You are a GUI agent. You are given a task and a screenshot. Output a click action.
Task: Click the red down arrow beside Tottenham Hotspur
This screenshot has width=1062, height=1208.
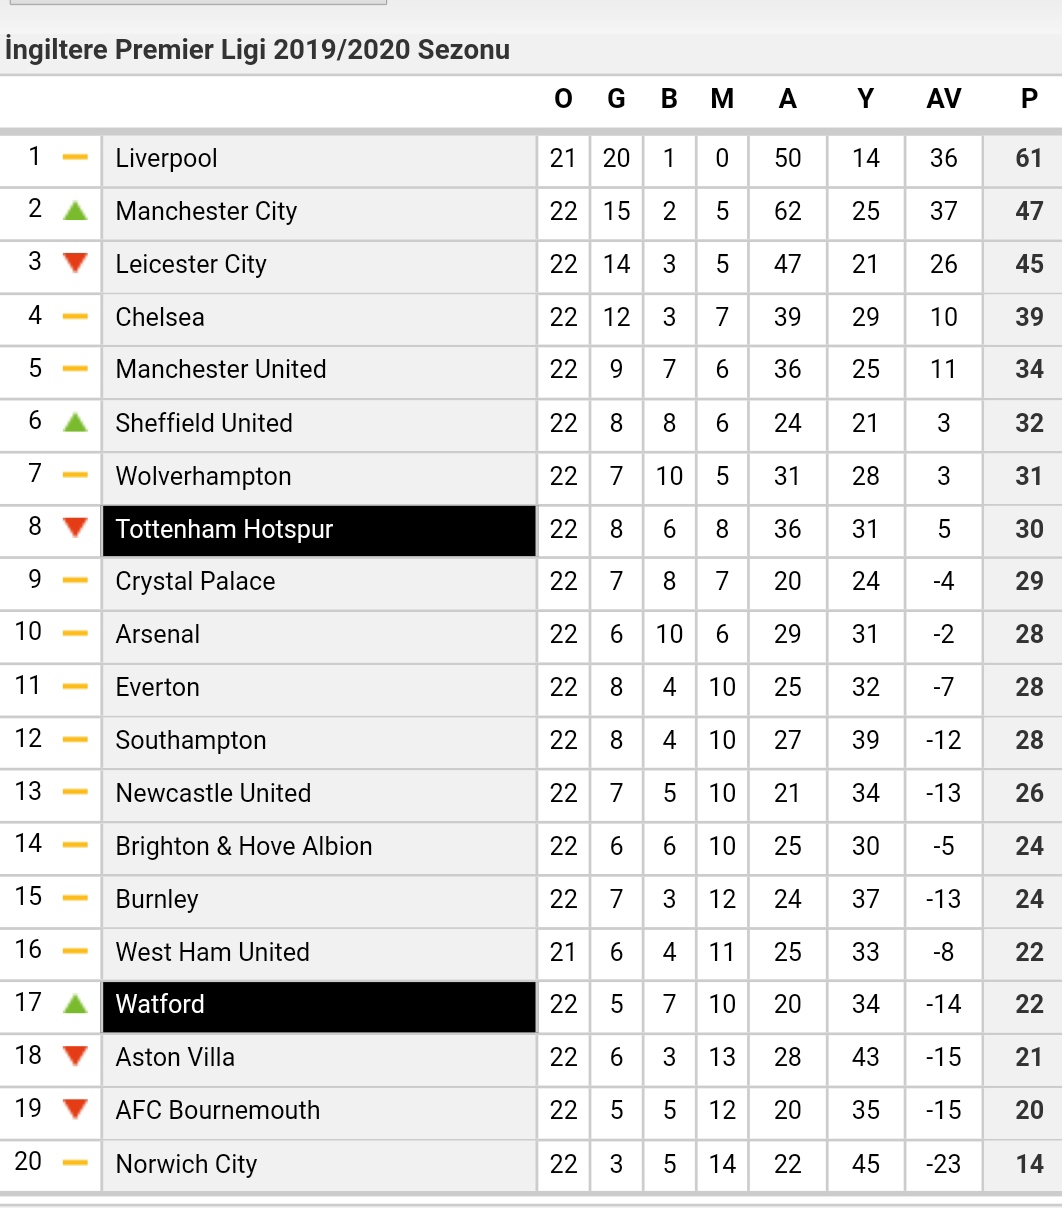75,528
